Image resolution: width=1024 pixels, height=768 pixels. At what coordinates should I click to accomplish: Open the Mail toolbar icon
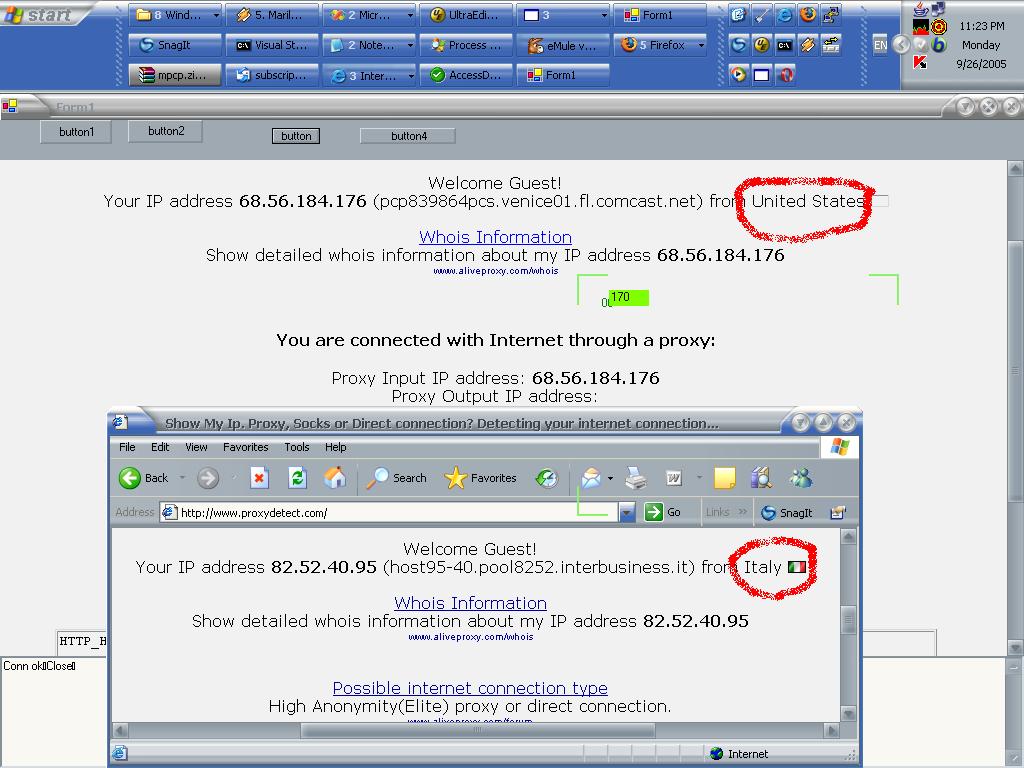click(x=591, y=478)
